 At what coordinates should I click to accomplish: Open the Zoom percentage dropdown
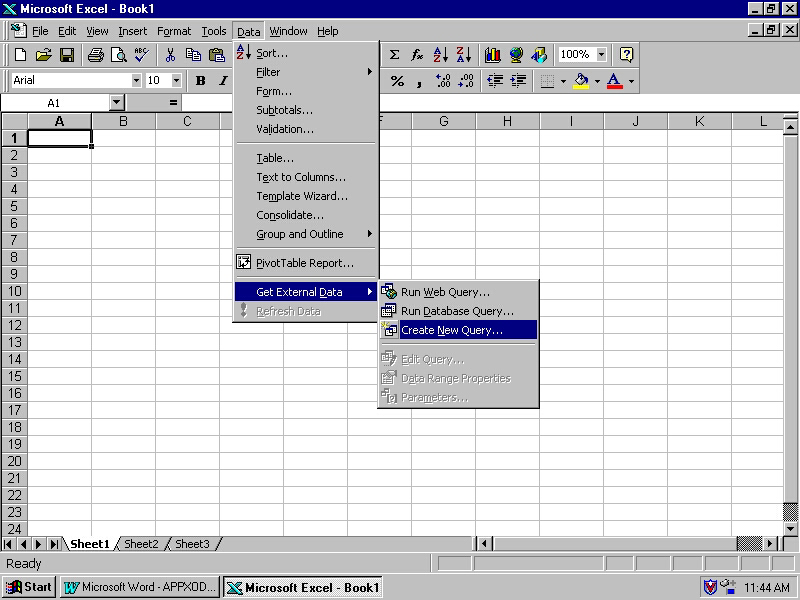(602, 55)
